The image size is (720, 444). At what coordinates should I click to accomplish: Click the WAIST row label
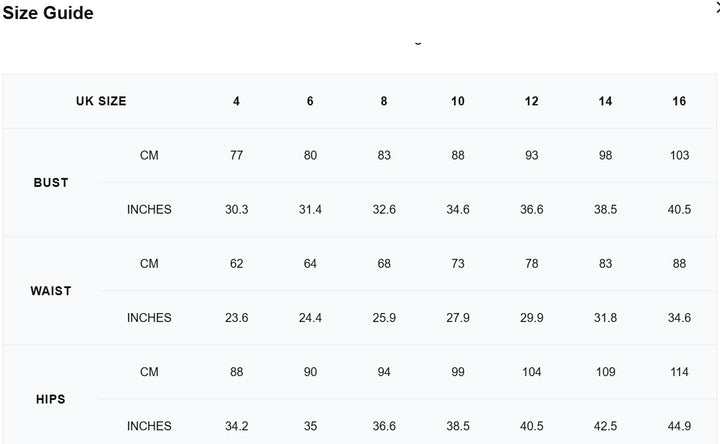click(51, 291)
